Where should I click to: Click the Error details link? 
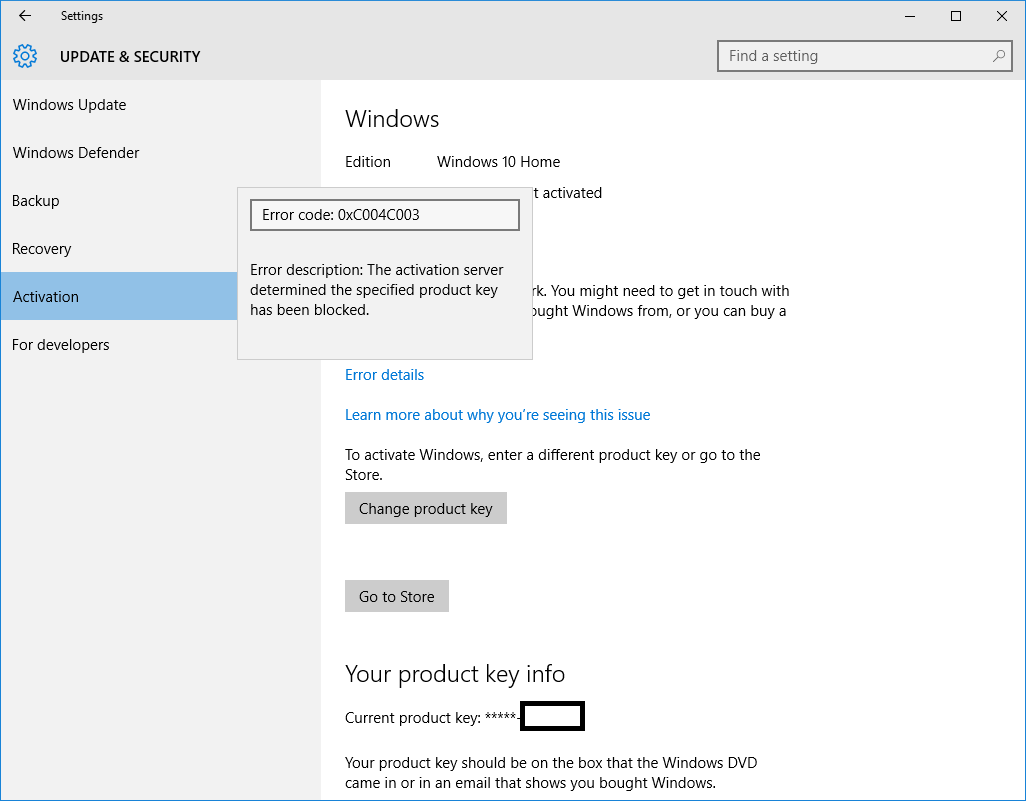pyautogui.click(x=384, y=375)
